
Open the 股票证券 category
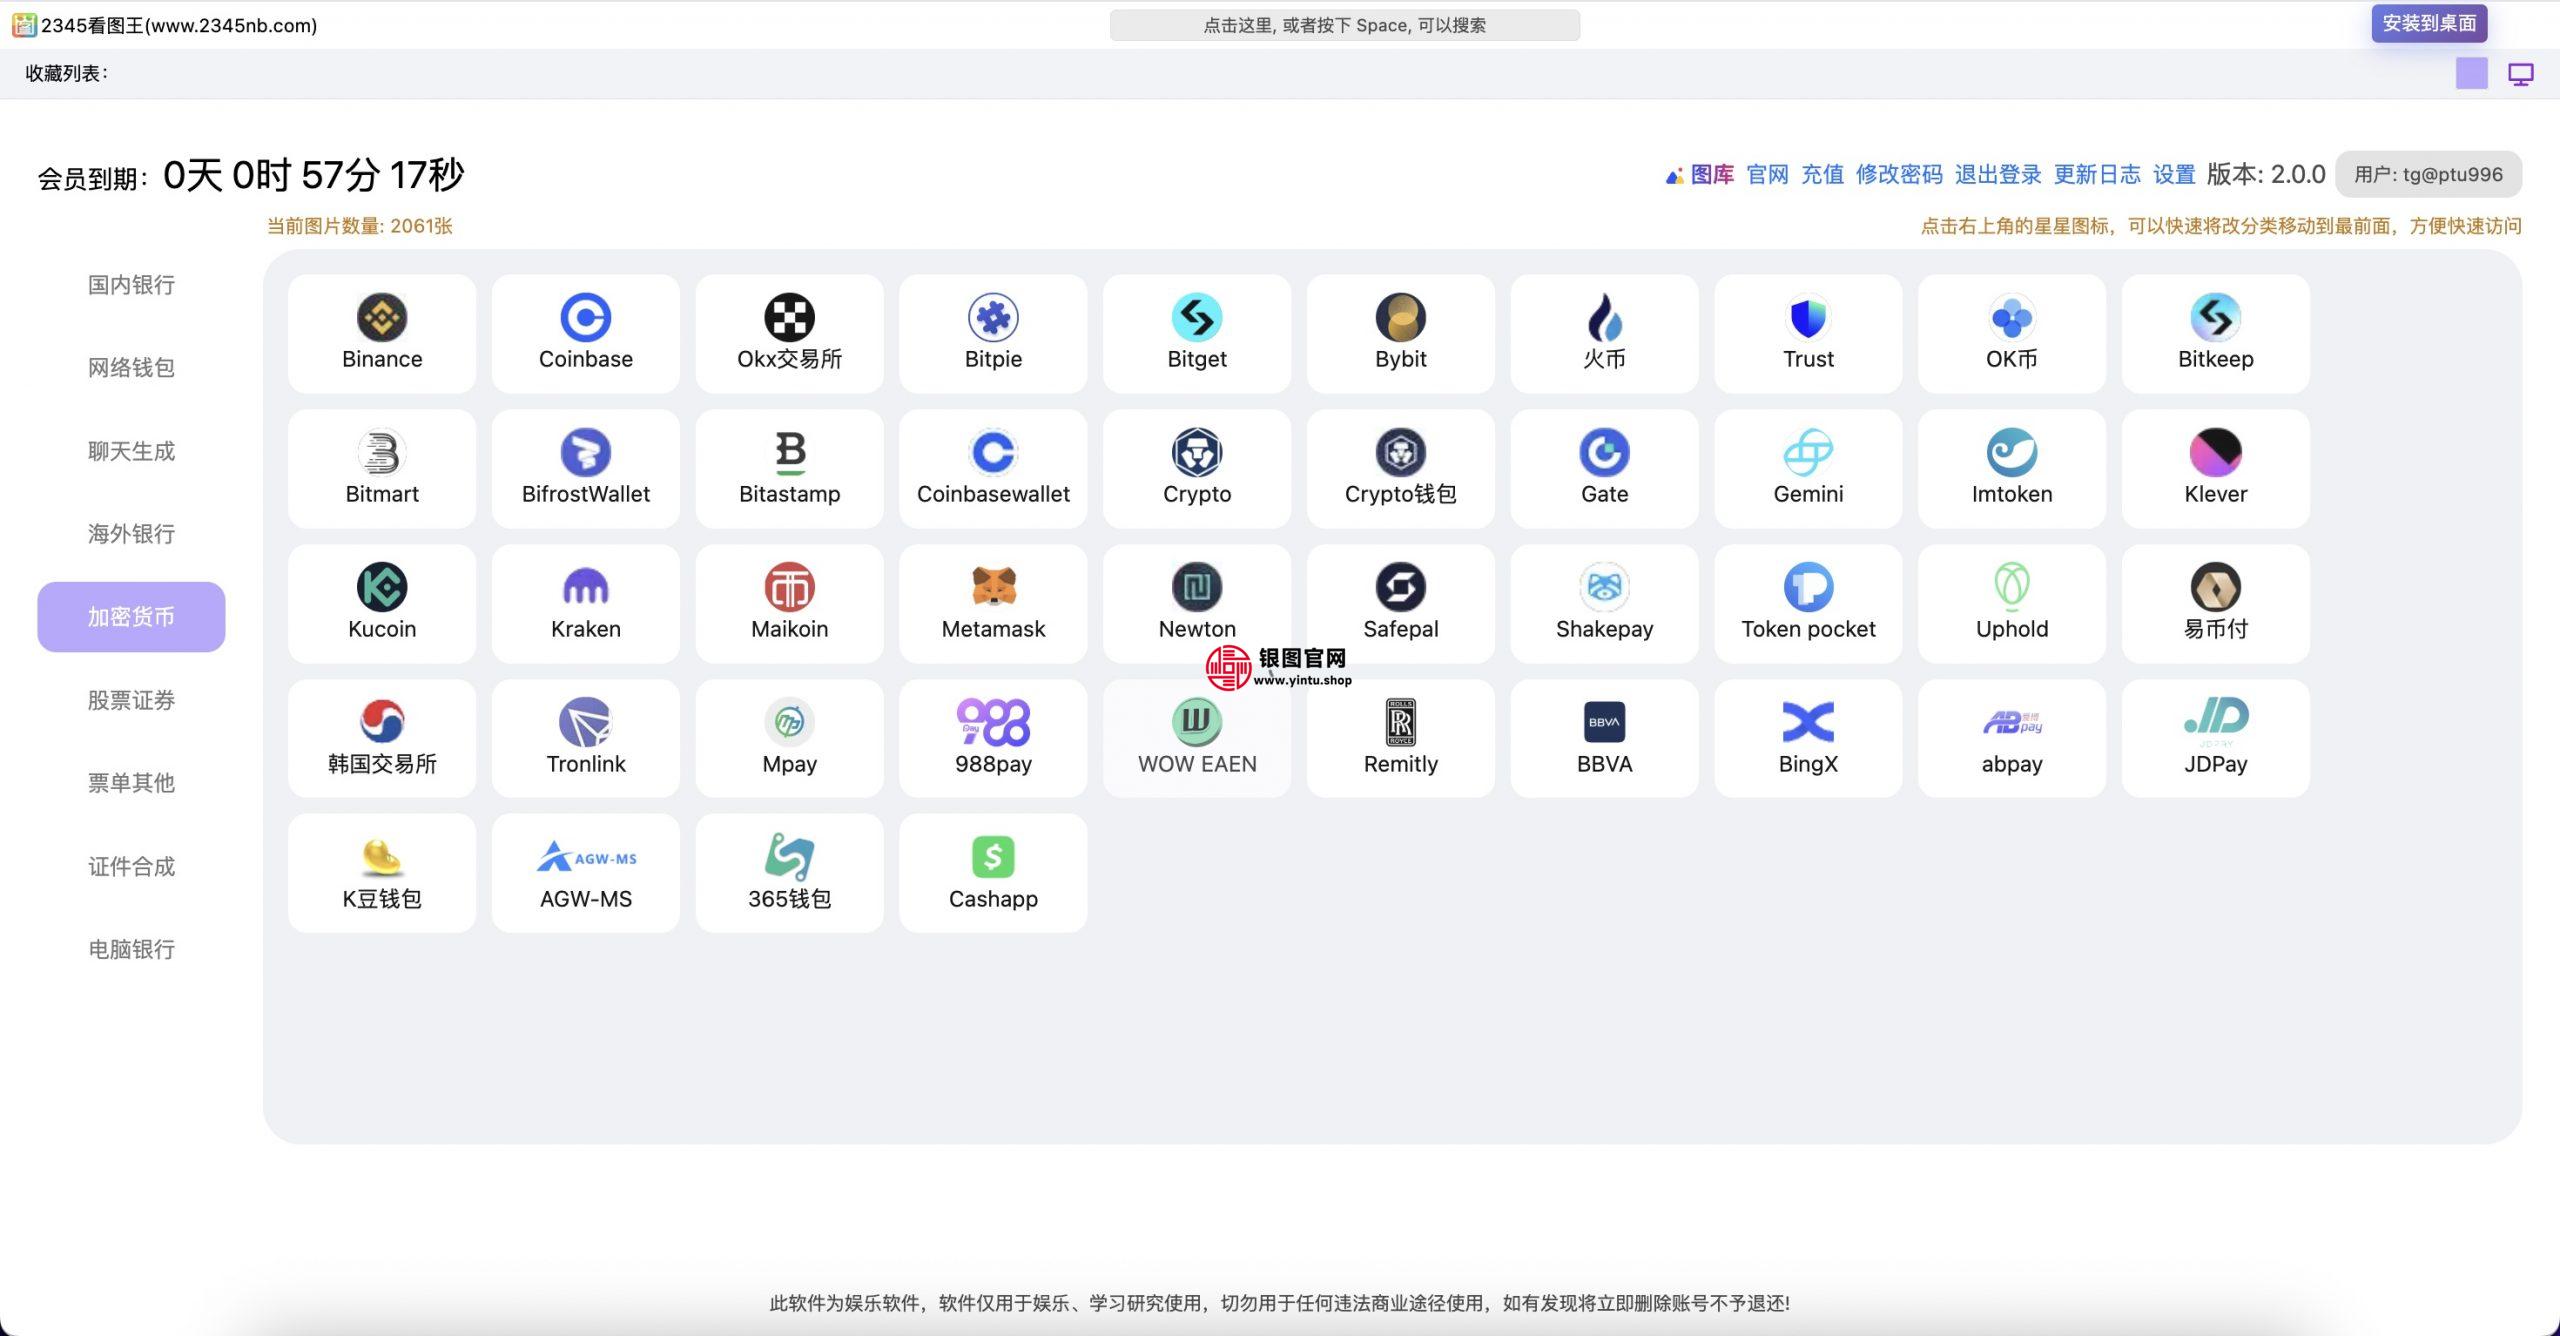click(x=131, y=700)
